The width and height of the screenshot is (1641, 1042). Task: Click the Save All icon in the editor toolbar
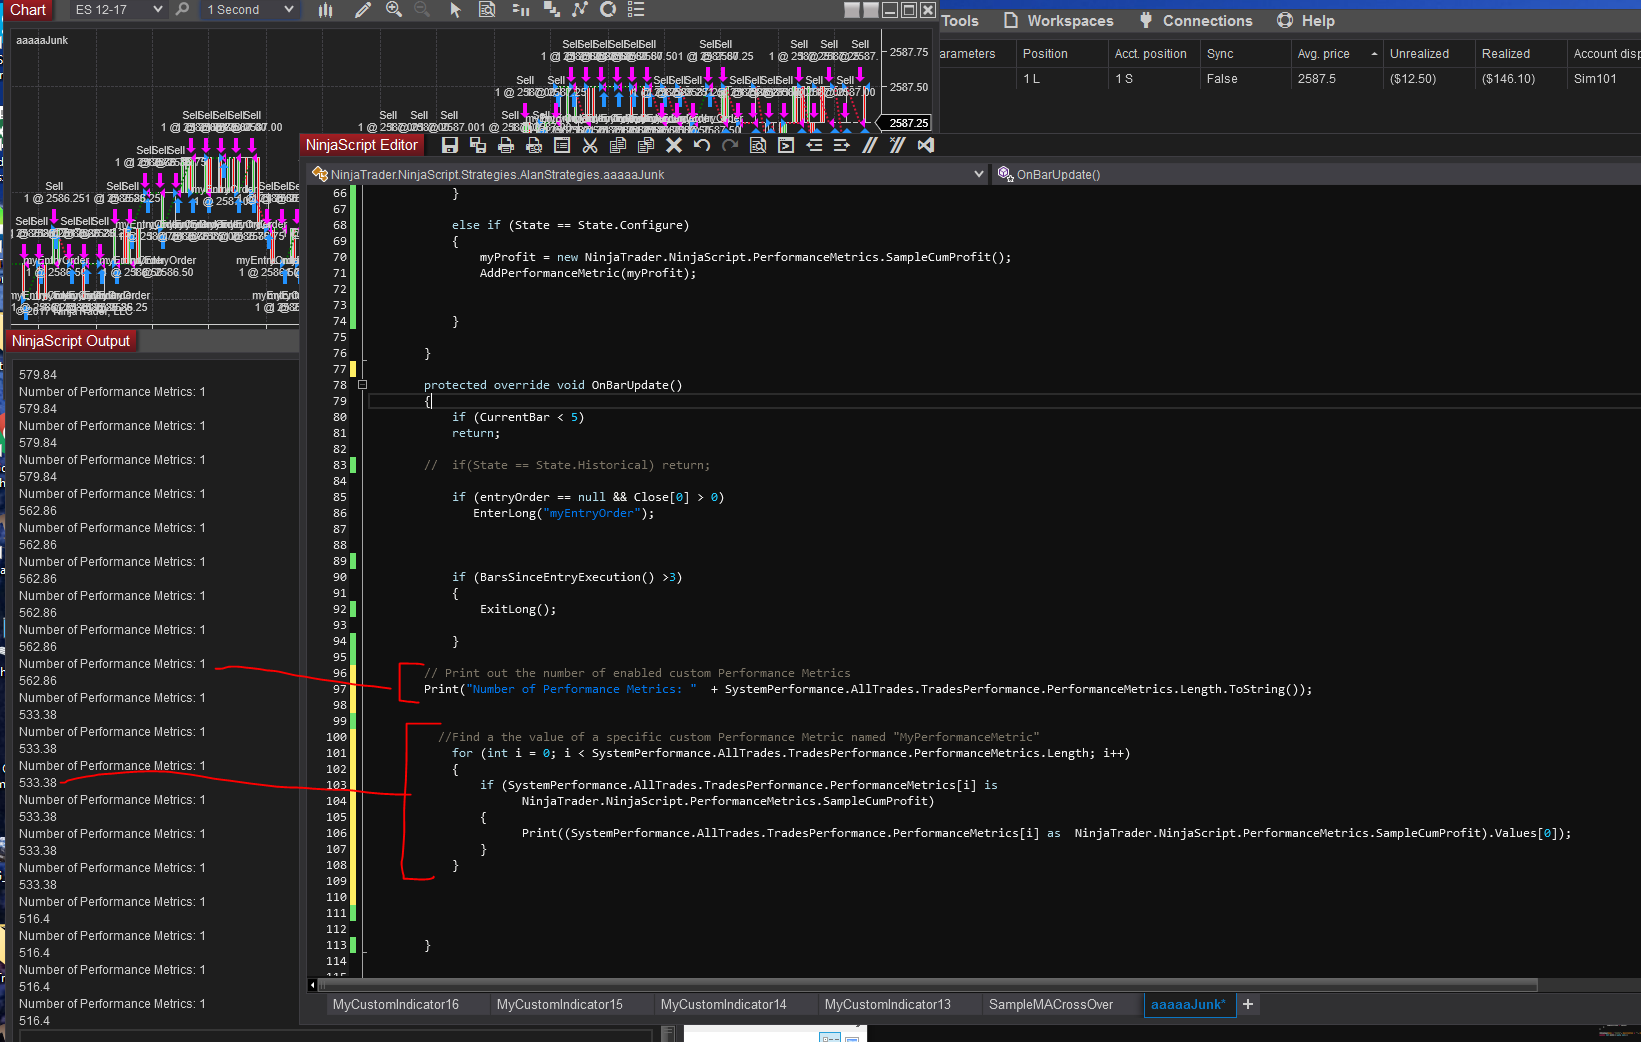pyautogui.click(x=478, y=145)
